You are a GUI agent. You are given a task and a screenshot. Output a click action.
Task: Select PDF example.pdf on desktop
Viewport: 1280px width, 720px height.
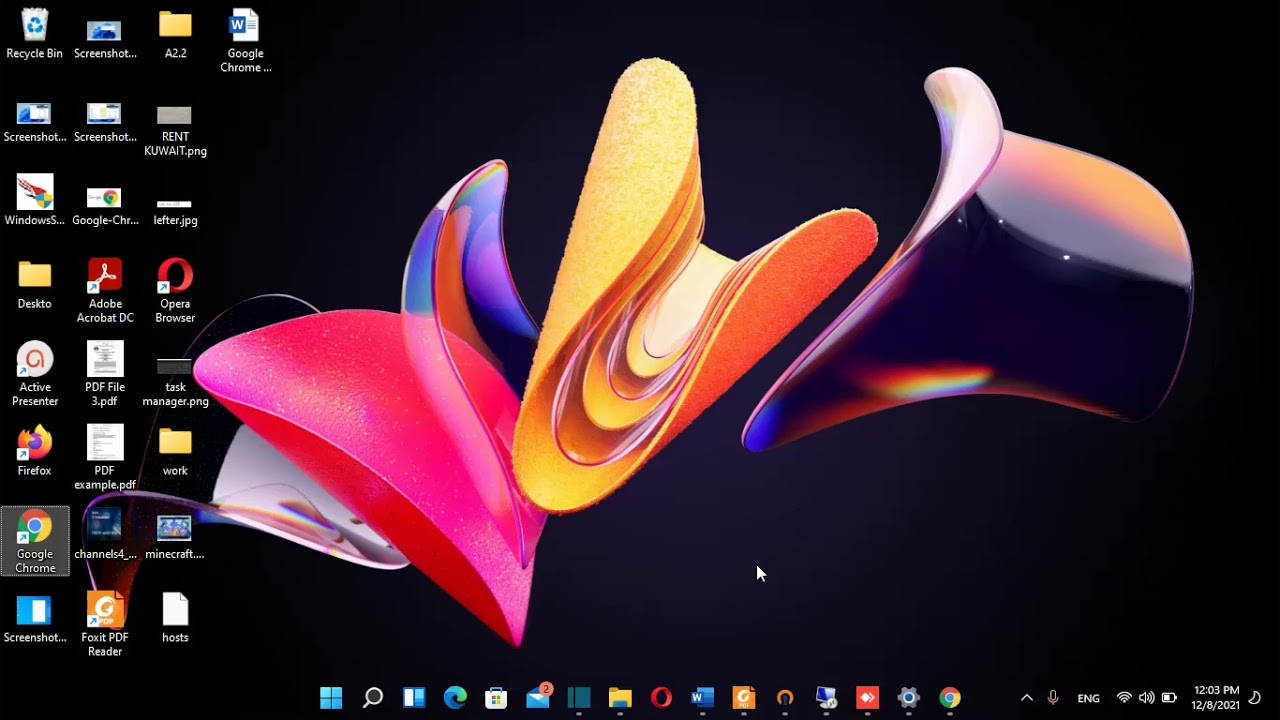(105, 458)
